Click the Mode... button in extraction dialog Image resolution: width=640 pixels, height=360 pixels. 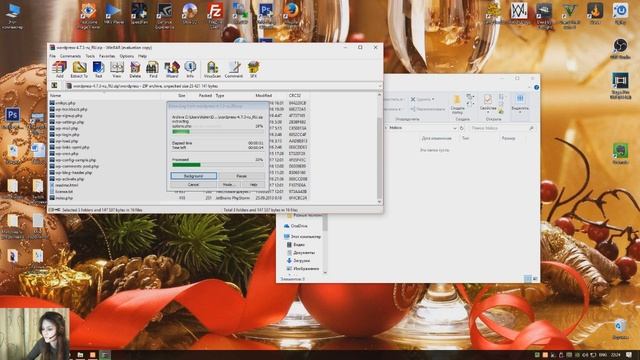[228, 184]
